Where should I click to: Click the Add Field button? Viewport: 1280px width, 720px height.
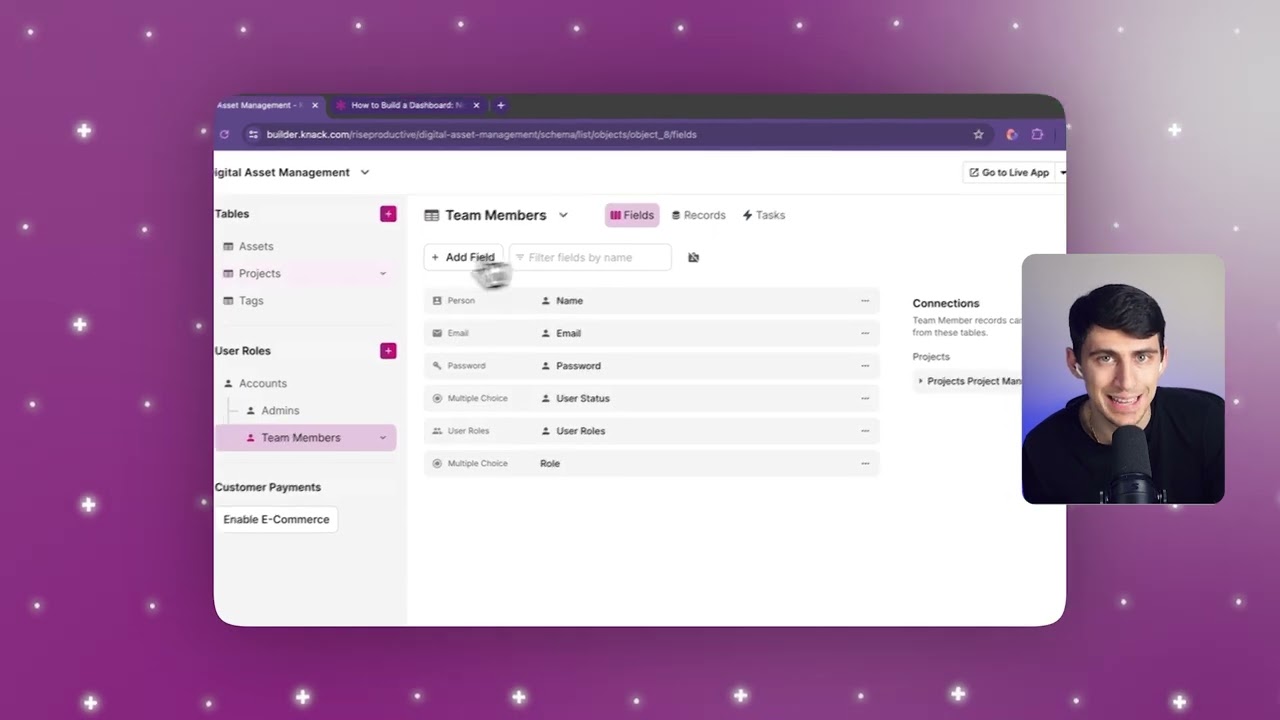[463, 257]
